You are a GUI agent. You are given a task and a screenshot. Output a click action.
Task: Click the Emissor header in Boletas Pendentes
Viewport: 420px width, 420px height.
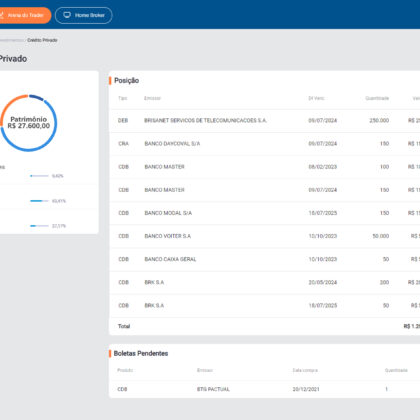205,370
